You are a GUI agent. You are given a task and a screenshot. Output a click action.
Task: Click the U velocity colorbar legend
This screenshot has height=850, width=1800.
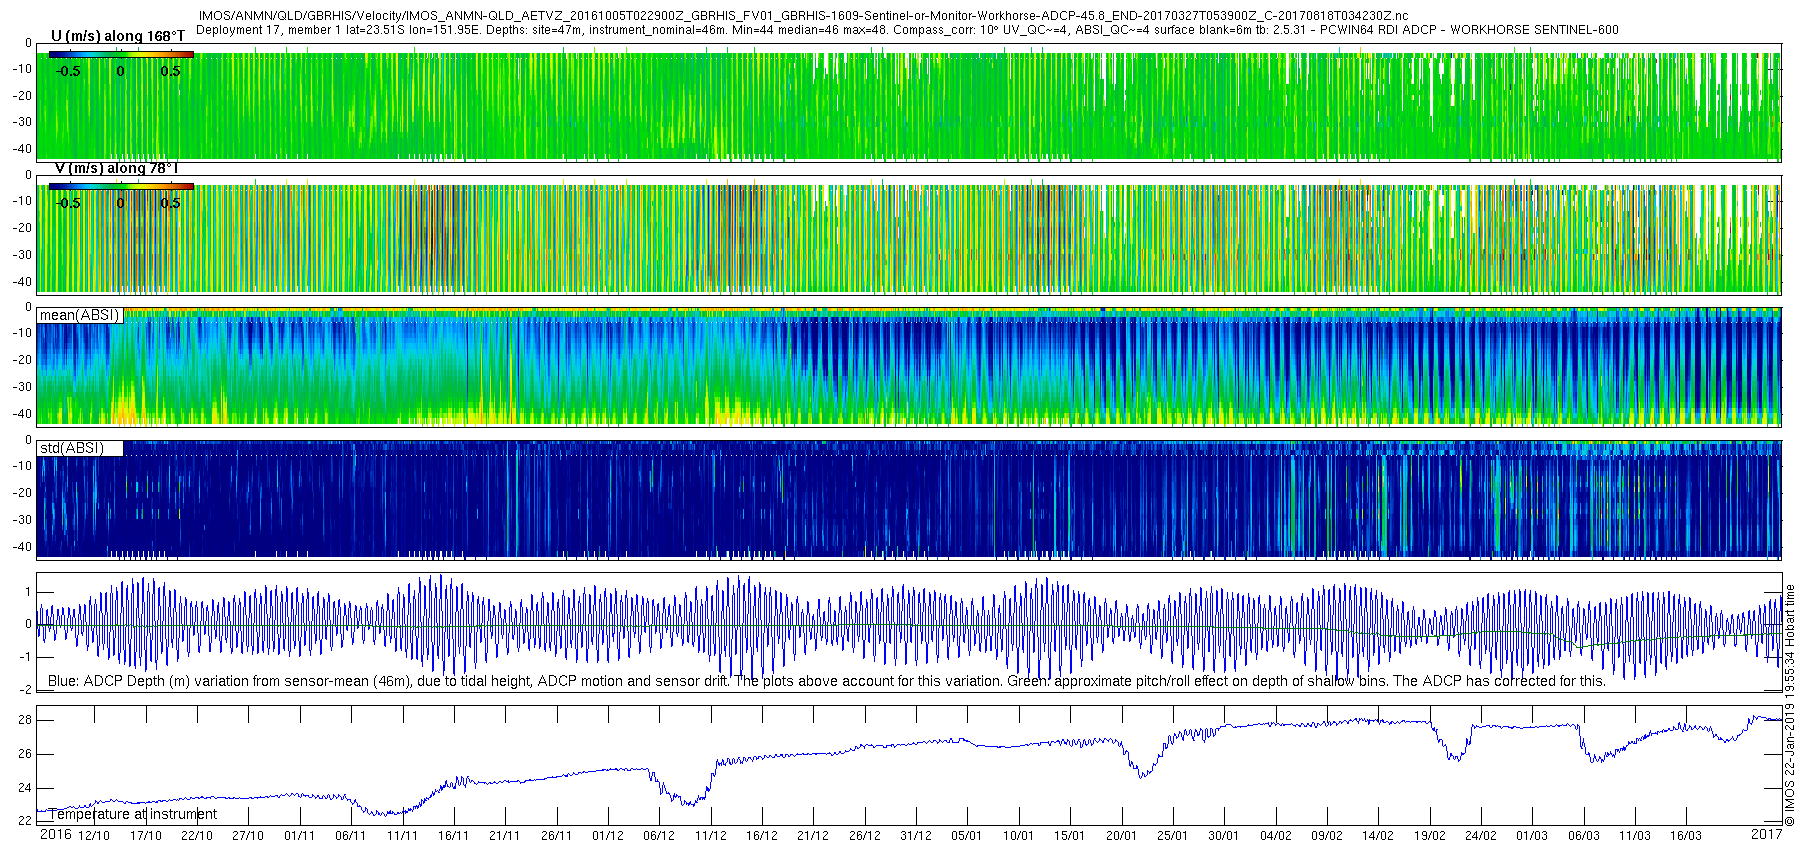tap(120, 55)
